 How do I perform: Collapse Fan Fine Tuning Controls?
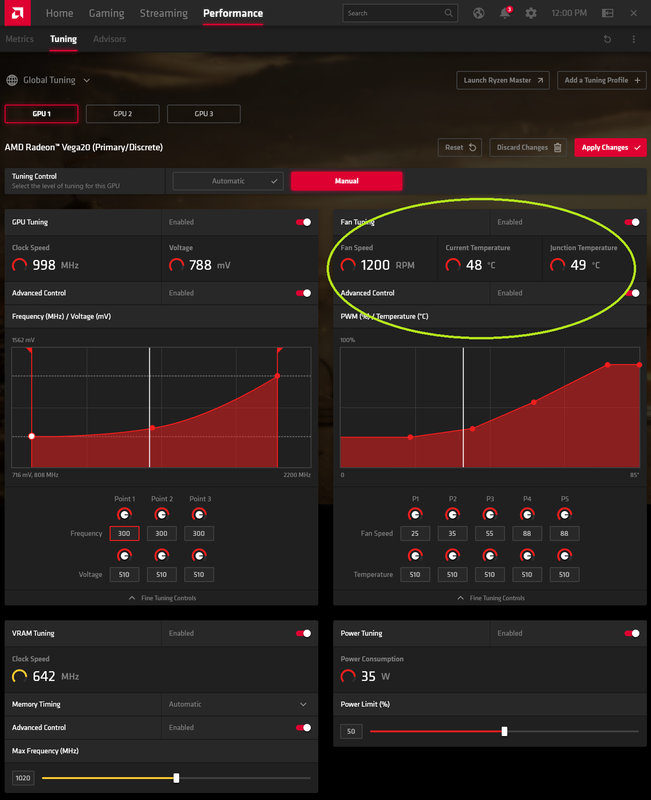(490, 598)
